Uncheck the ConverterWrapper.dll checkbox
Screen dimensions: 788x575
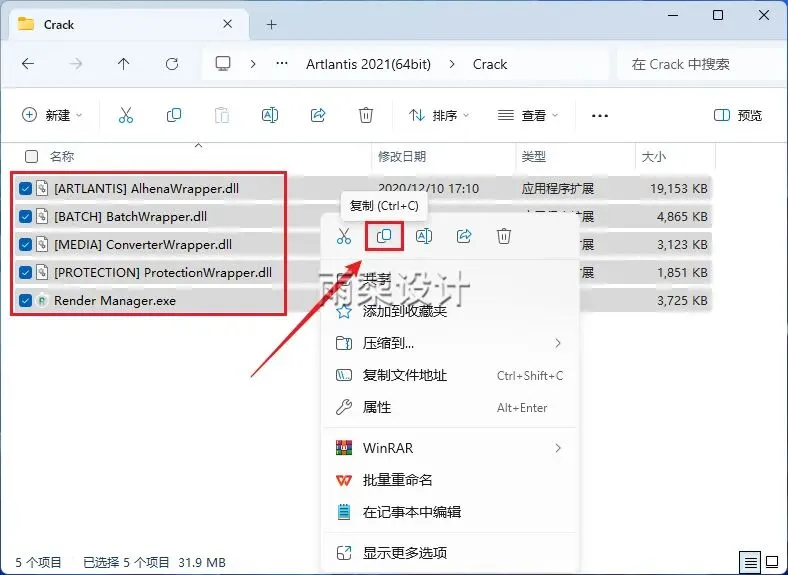click(25, 245)
